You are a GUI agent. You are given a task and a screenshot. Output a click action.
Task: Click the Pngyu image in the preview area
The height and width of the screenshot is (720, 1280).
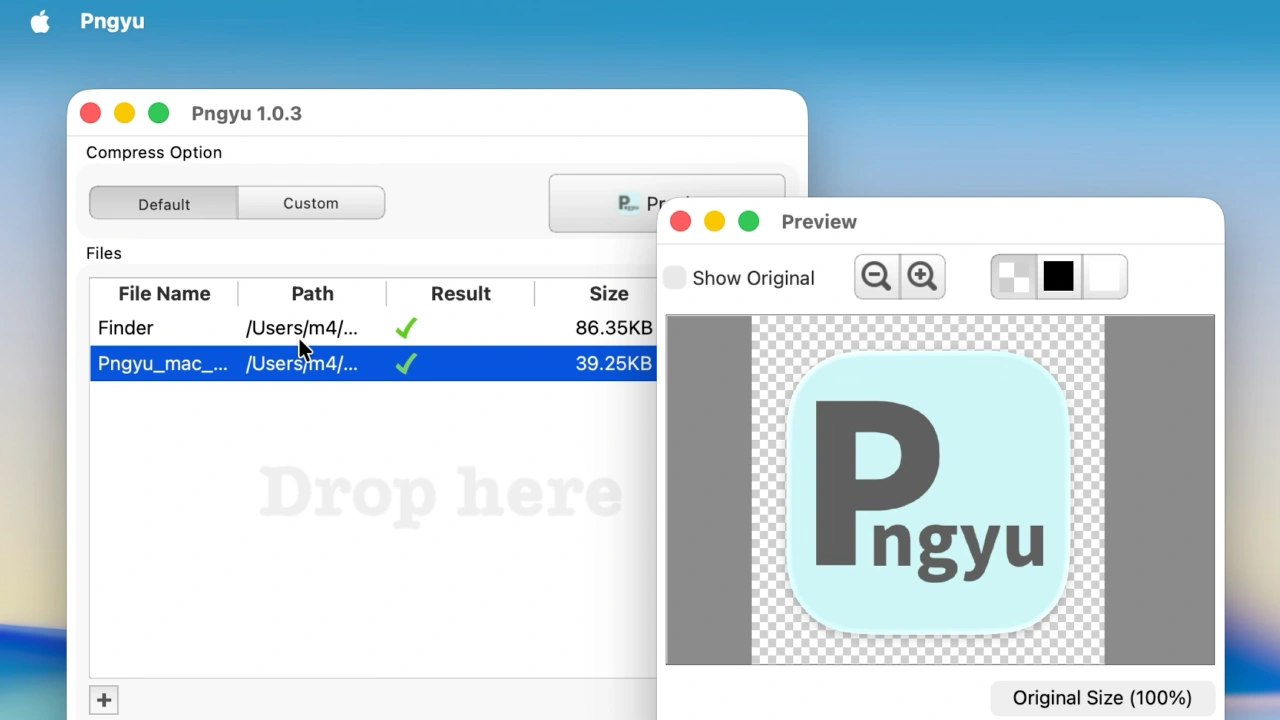pos(928,490)
